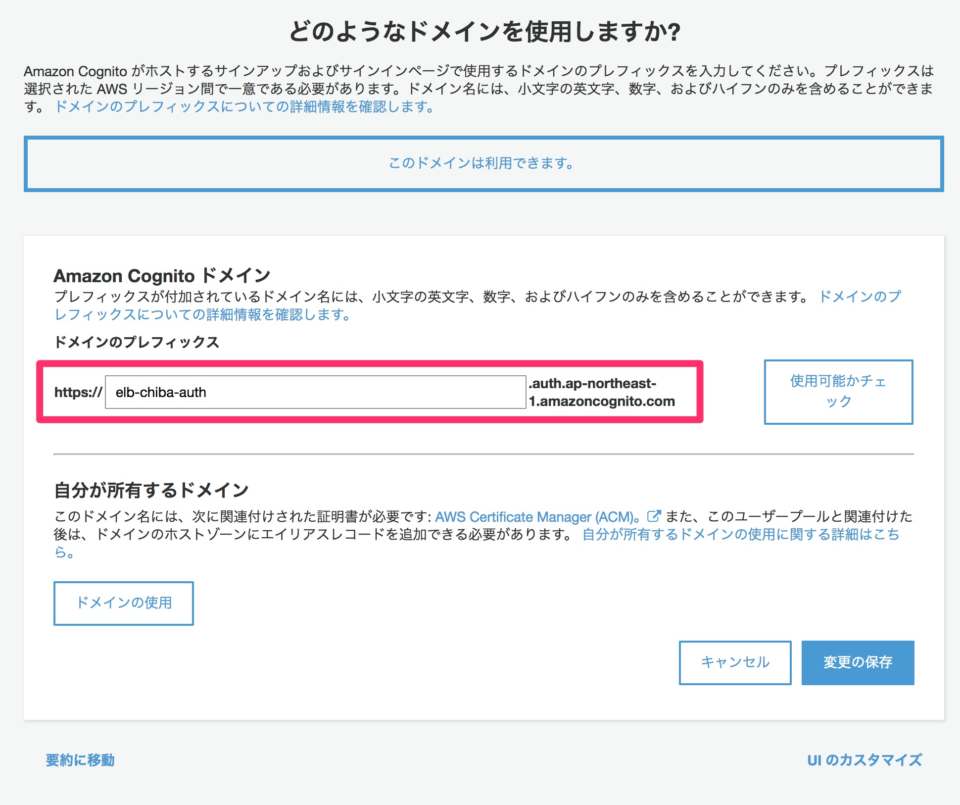This screenshot has width=960, height=805.
Task: Click the ドメインの使用 button
Action: pos(124,603)
